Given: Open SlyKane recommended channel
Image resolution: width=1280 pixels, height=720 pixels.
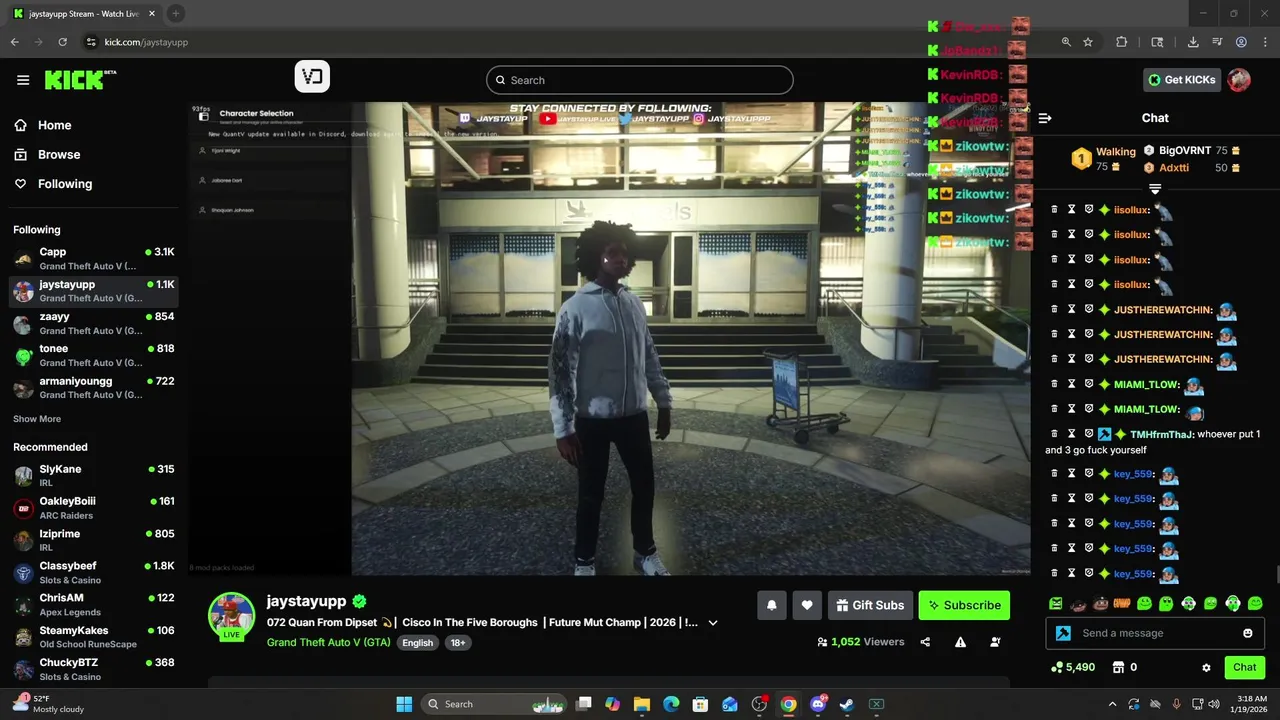Looking at the screenshot, I should [x=94, y=475].
